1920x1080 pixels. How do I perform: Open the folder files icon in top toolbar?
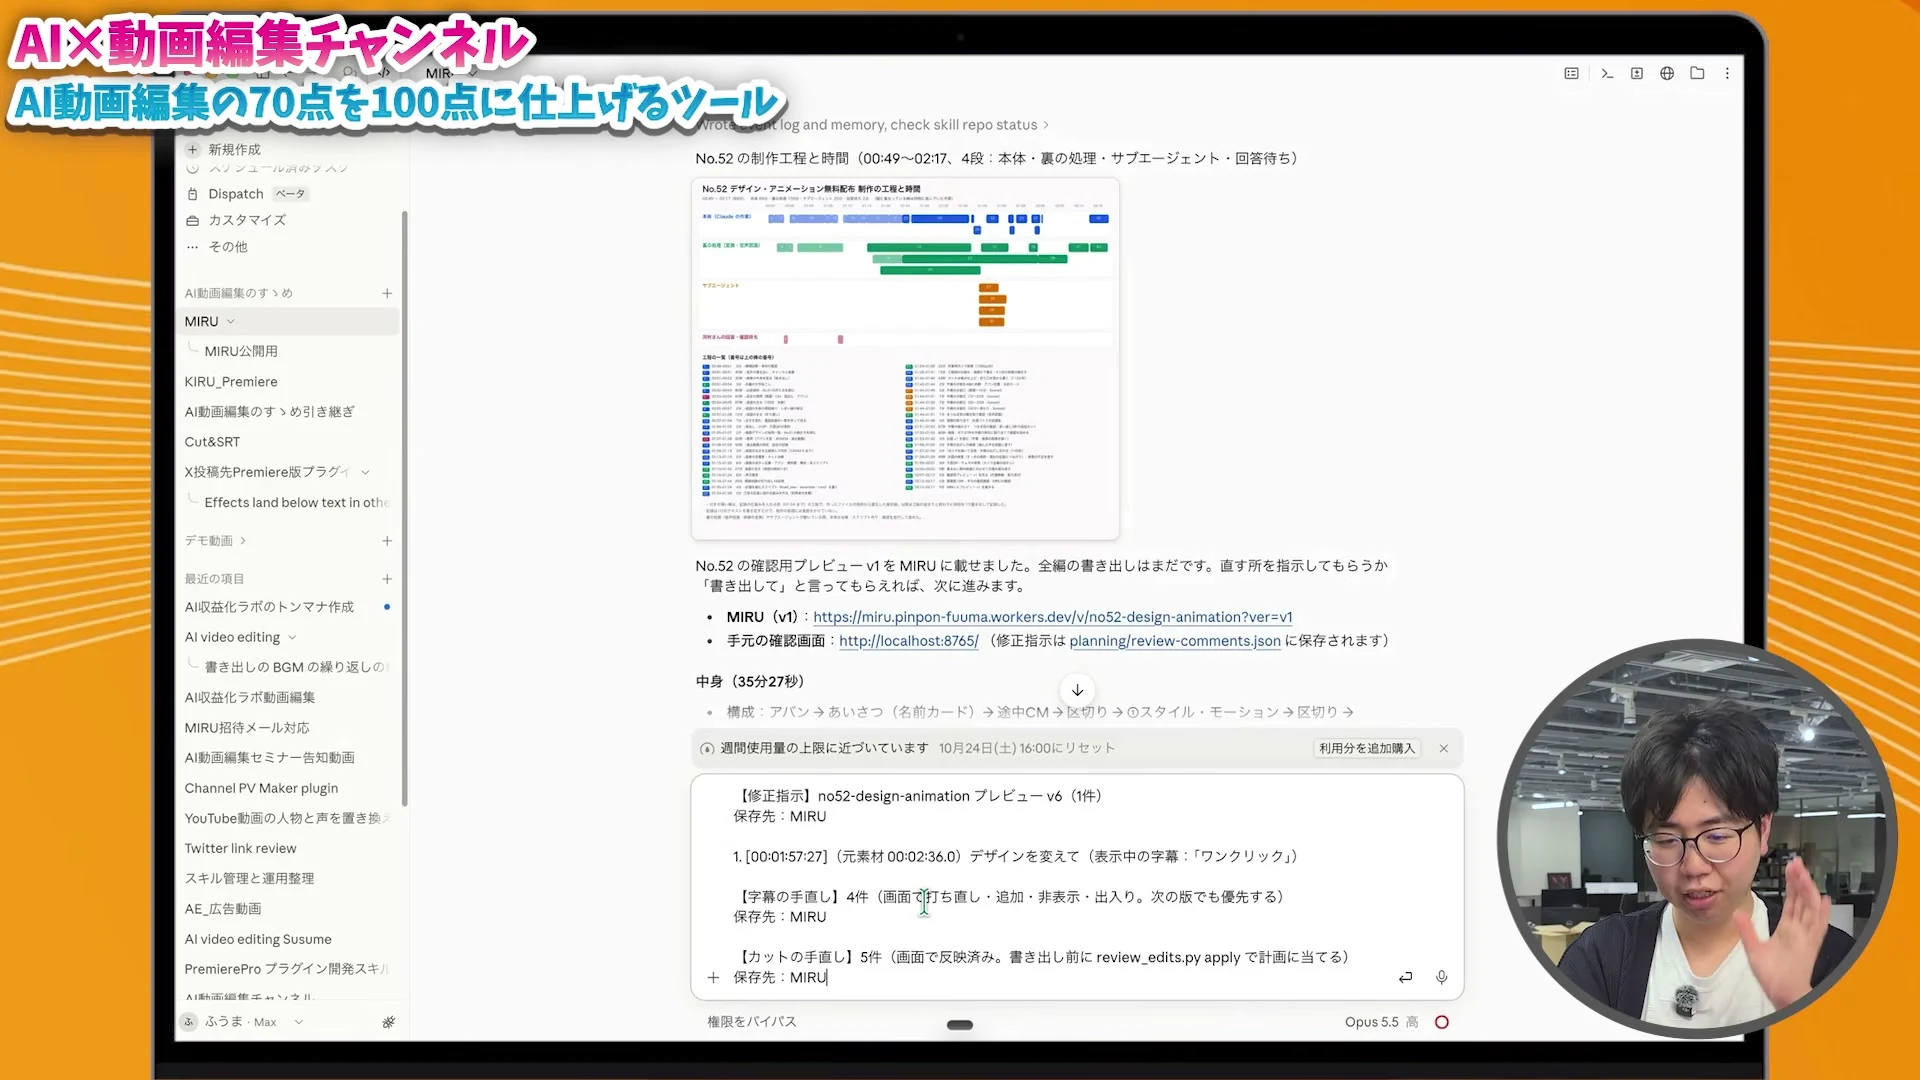pyautogui.click(x=1697, y=73)
